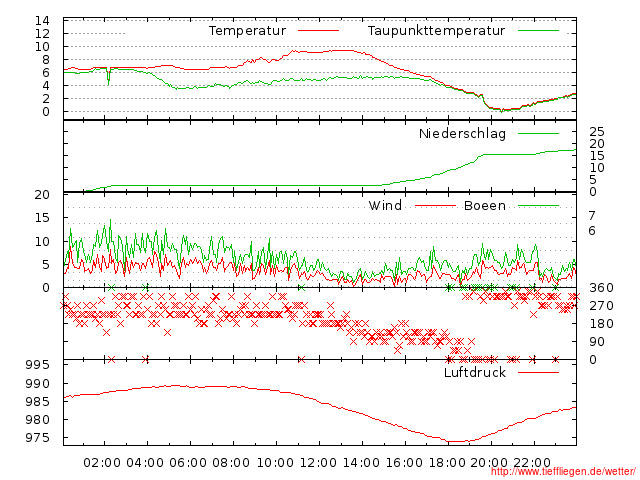Screen dimensions: 640x480
Task: Click the 16:00 time axis label
Action: [x=404, y=463]
